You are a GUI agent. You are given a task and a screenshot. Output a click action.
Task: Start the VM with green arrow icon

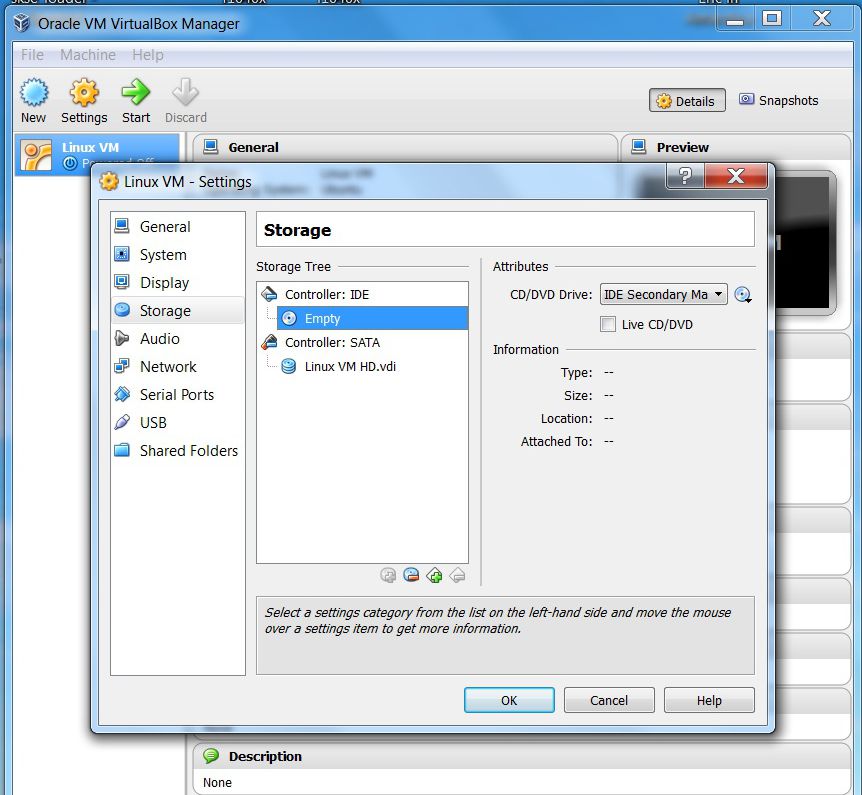point(136,100)
